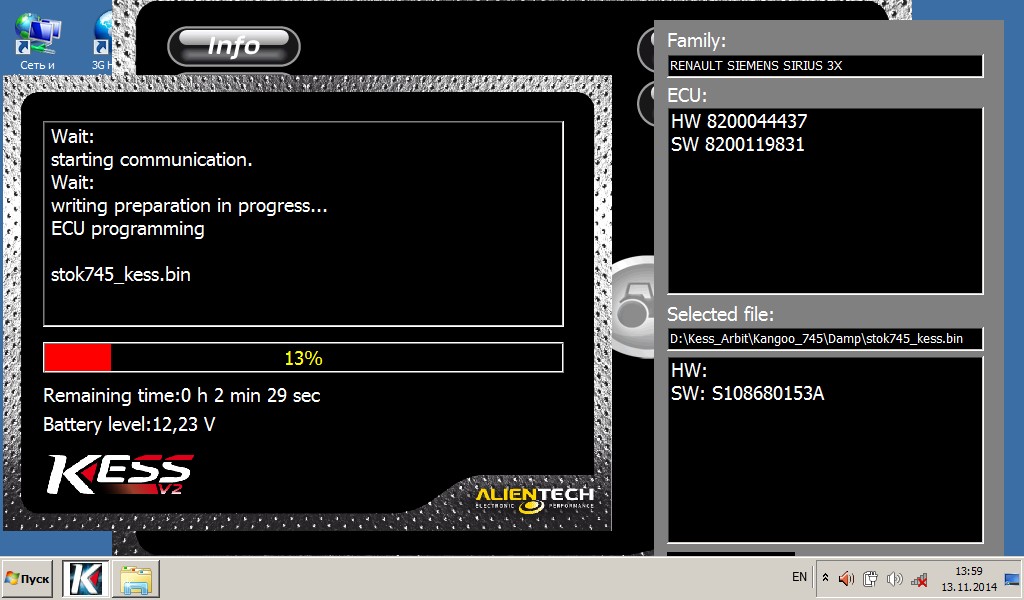This screenshot has width=1024, height=600.
Task: Click the white speaker volume tray icon
Action: point(894,578)
